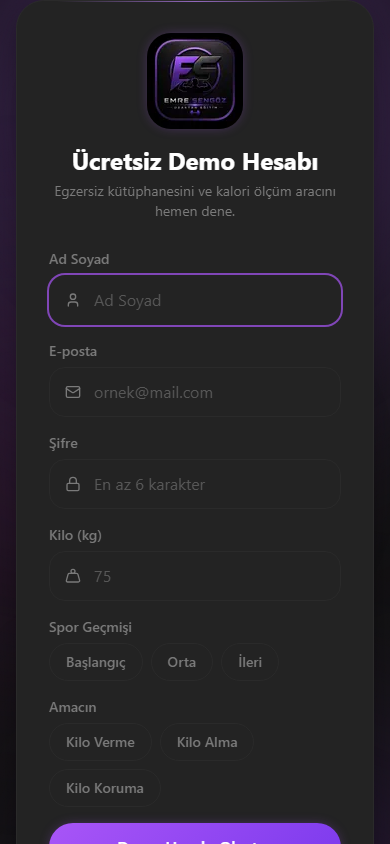Click the Şifre field label
The width and height of the screenshot is (390, 844).
(63, 444)
